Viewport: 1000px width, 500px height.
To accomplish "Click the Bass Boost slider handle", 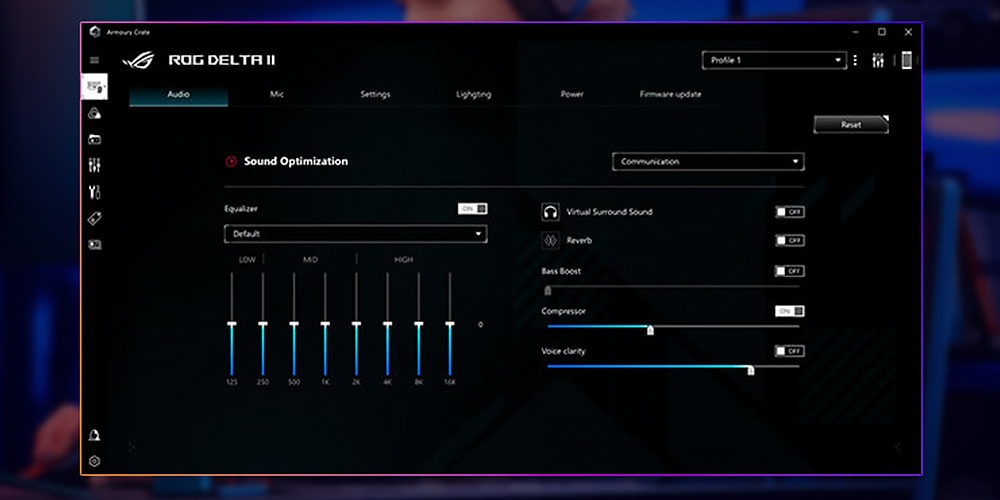I will 547,291.
